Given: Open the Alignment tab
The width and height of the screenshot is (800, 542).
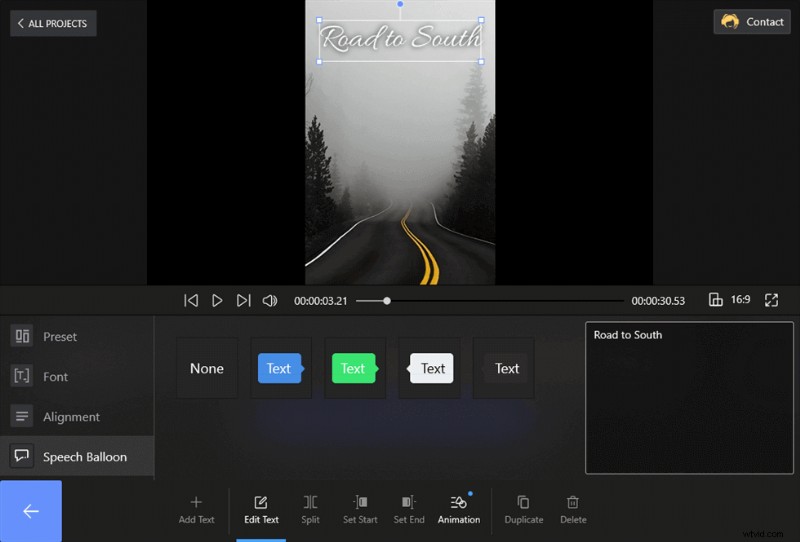Looking at the screenshot, I should tap(77, 417).
